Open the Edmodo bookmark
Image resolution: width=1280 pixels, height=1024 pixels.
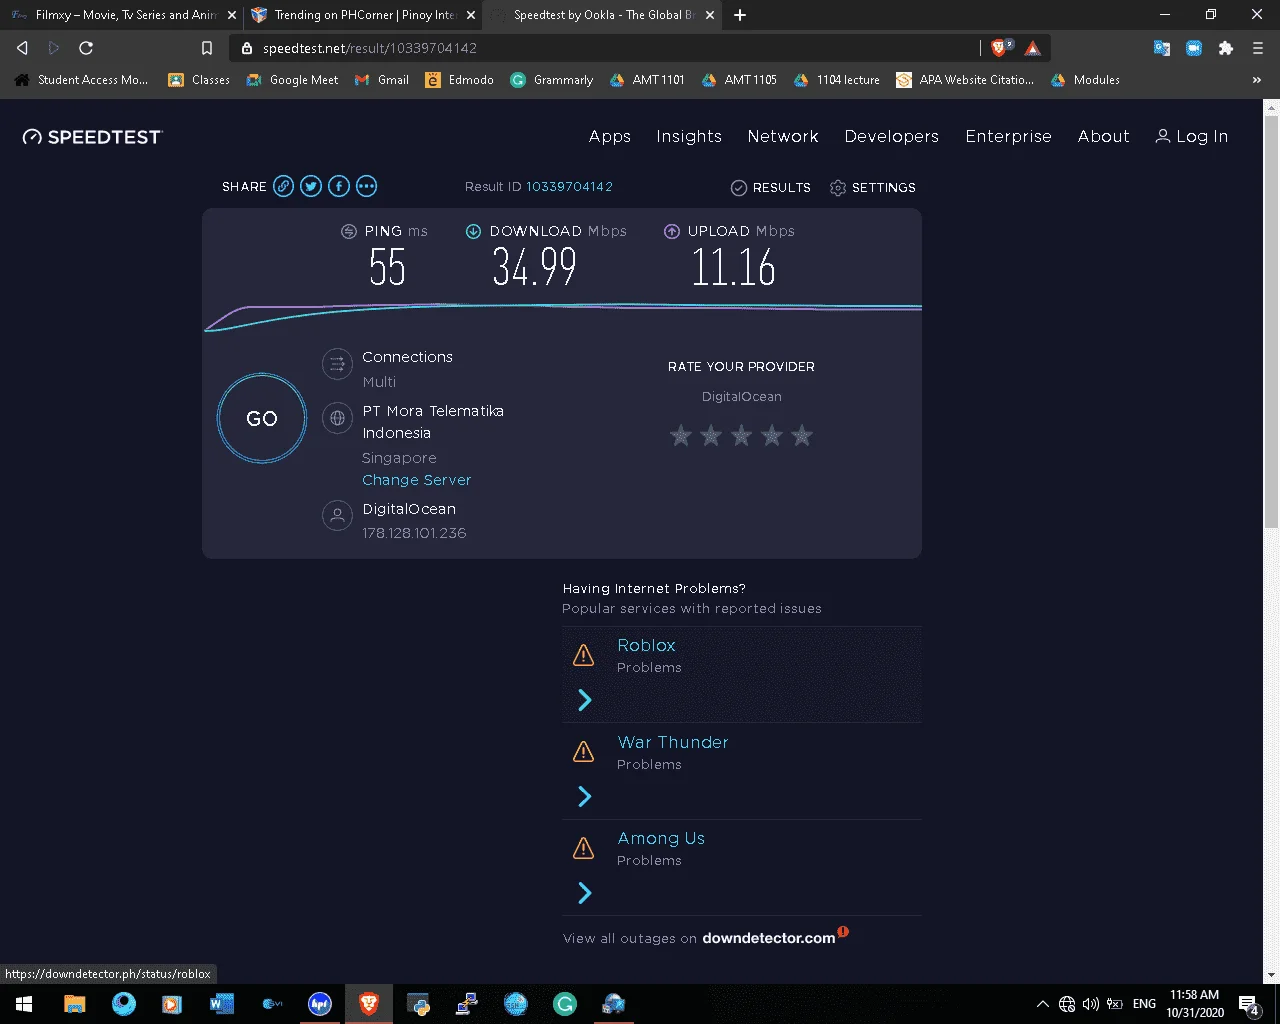coord(460,80)
